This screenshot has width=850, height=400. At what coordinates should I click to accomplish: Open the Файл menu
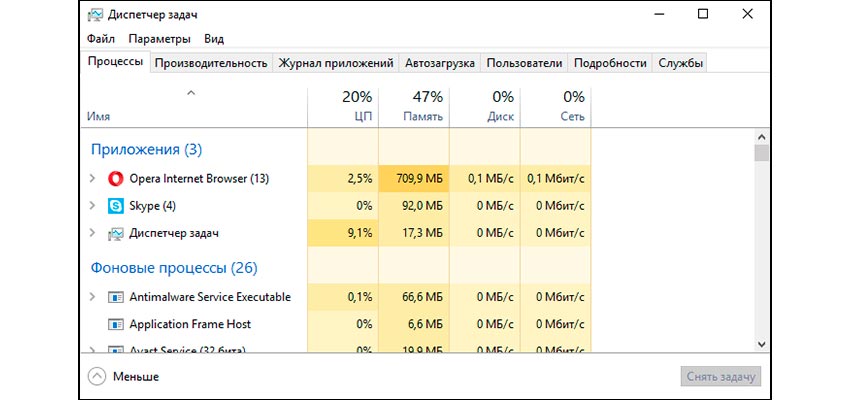coord(100,39)
